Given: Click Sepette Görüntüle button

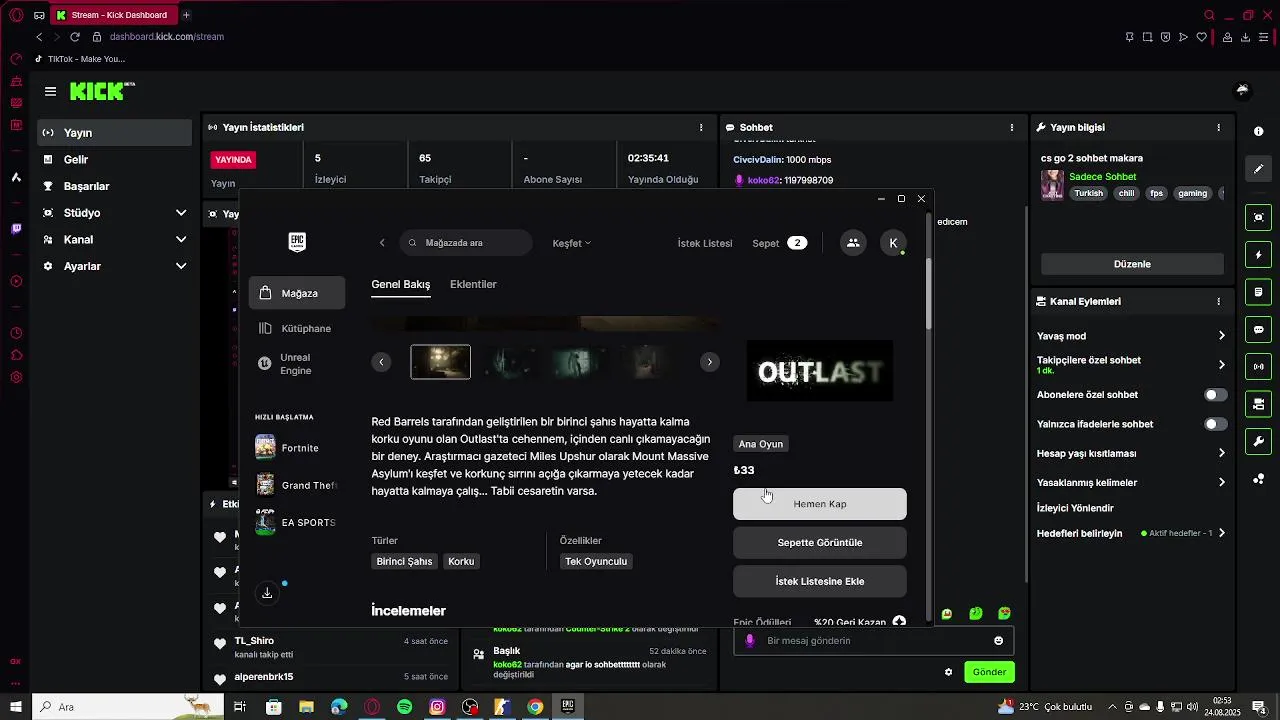Looking at the screenshot, I should click(820, 542).
